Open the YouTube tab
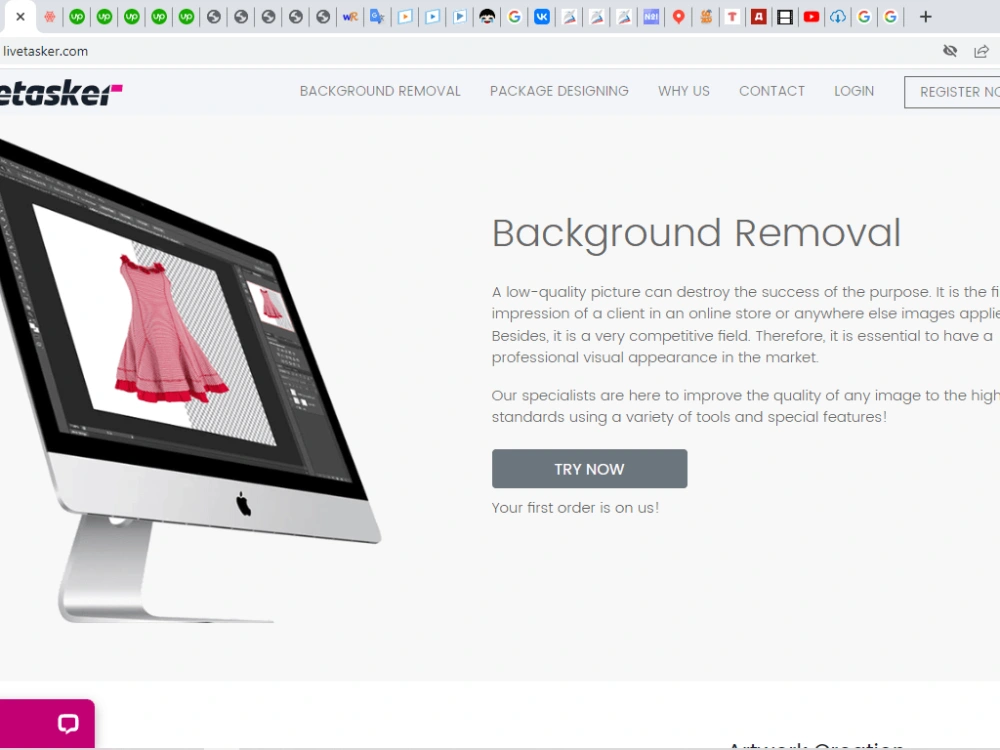1000x750 pixels. point(811,17)
